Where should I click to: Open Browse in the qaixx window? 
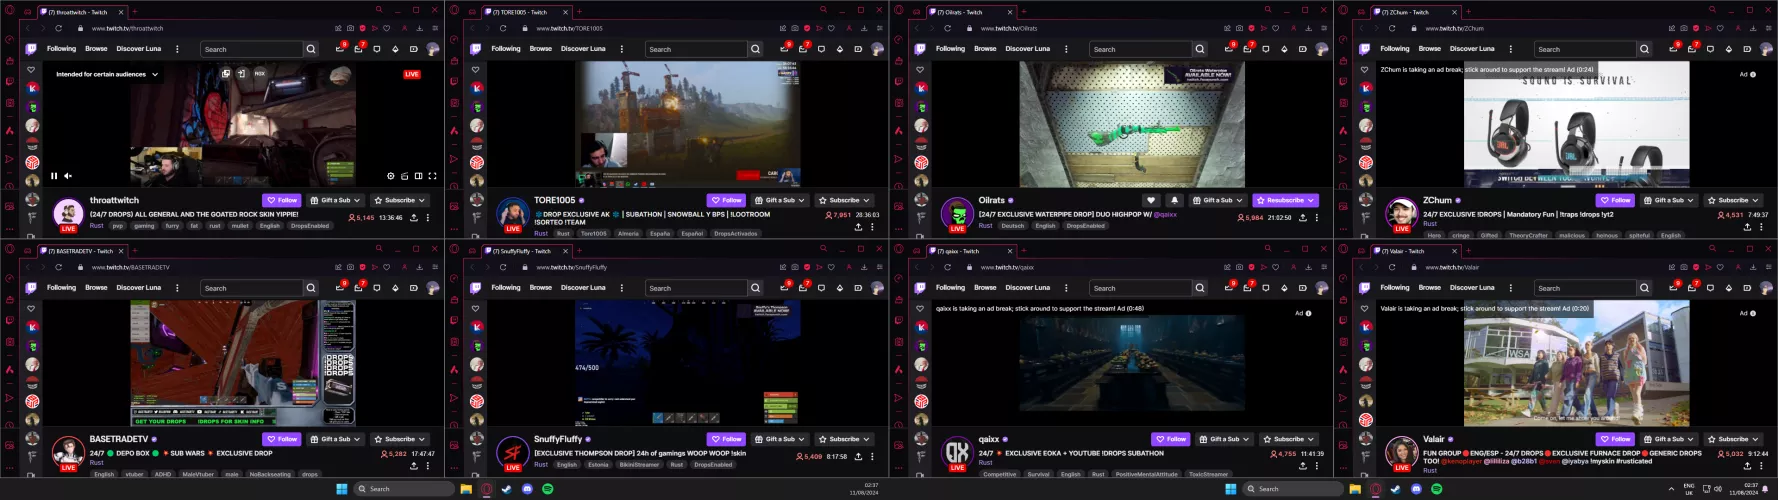click(985, 288)
